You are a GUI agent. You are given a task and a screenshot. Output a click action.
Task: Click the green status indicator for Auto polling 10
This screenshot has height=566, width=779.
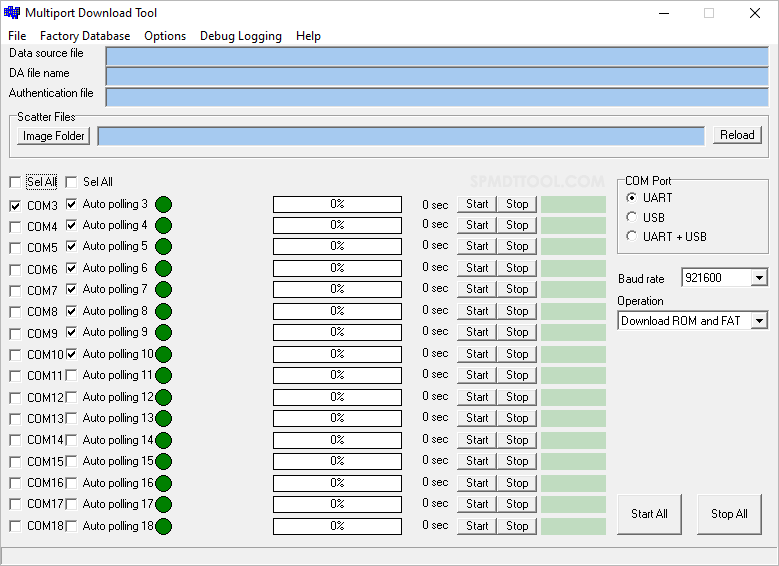pyautogui.click(x=163, y=354)
